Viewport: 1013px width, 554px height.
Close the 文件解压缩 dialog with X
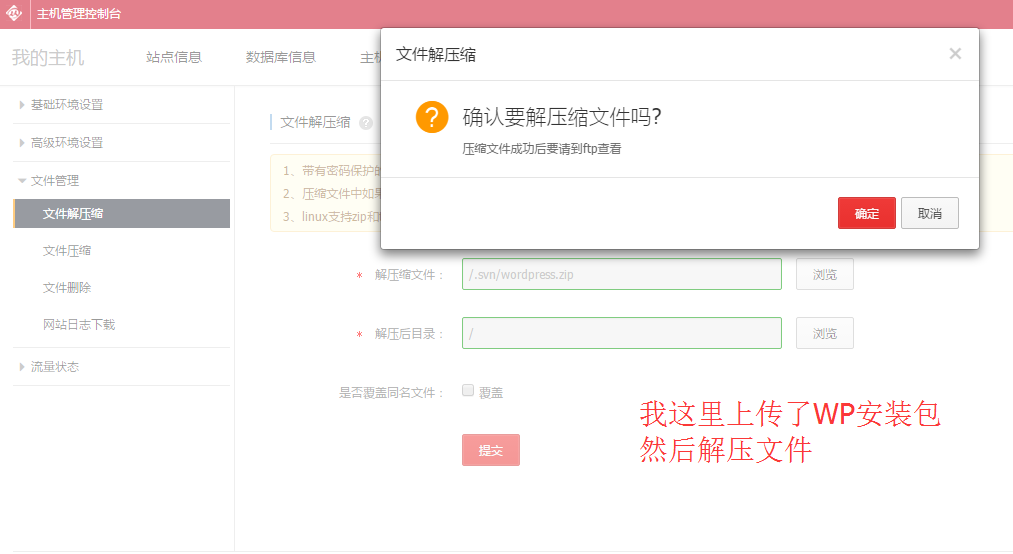[x=955, y=54]
